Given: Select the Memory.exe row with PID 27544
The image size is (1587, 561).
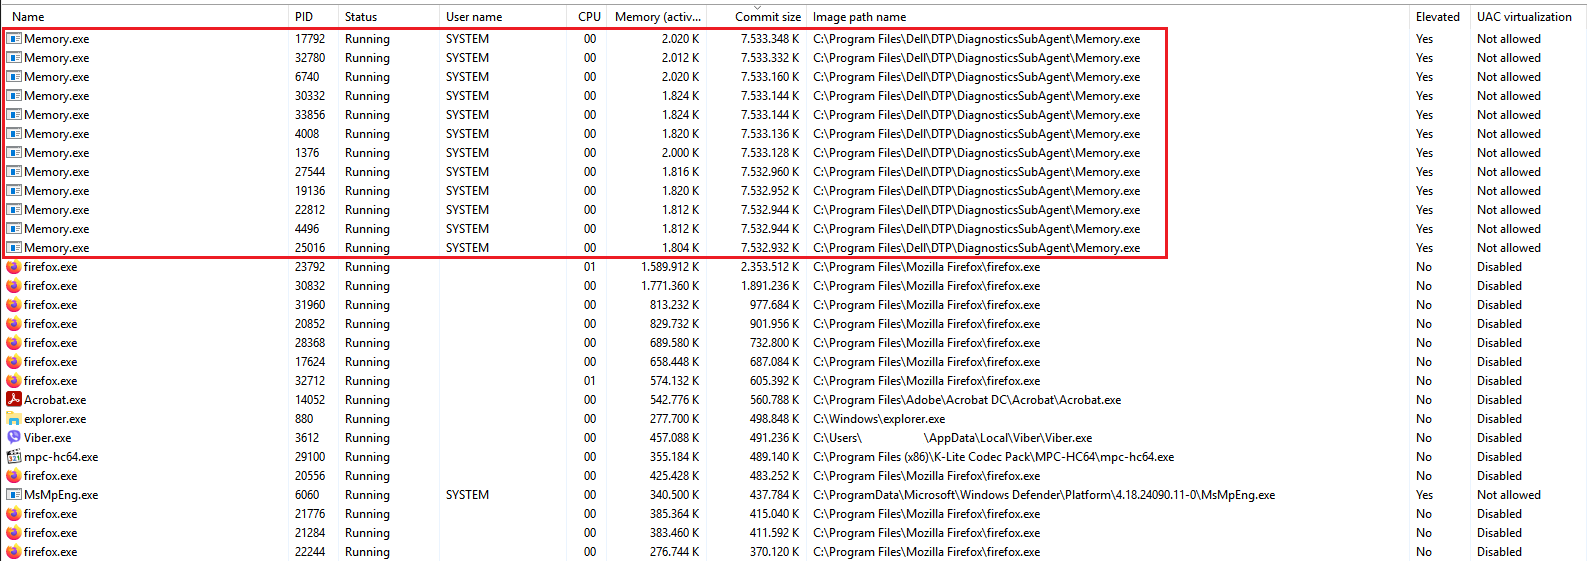Looking at the screenshot, I should [793, 172].
